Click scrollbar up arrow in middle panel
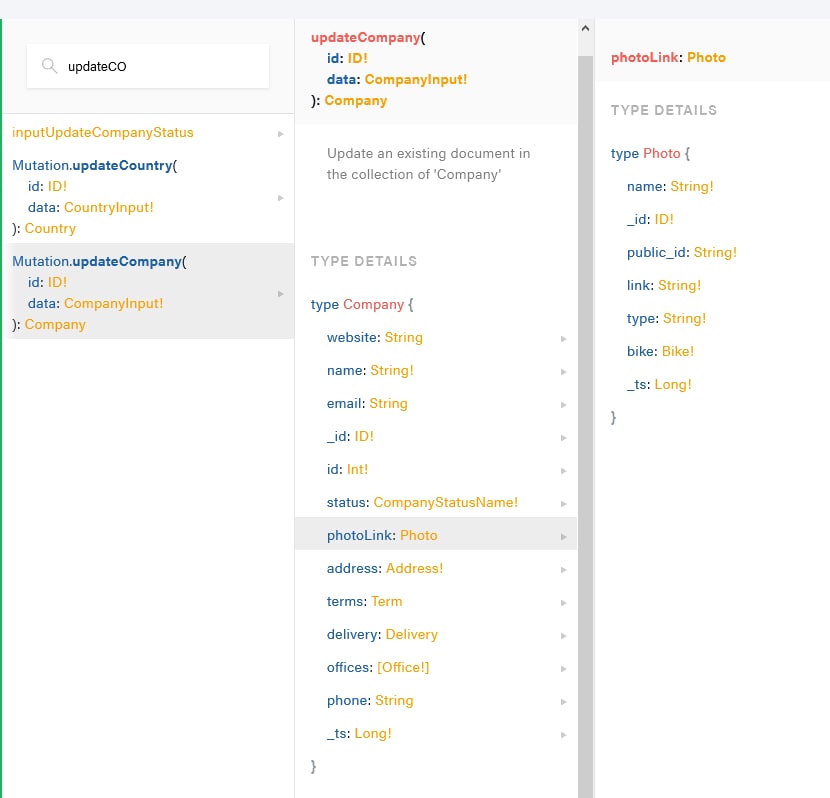Screen dimensions: 830x798 click(x=585, y=28)
